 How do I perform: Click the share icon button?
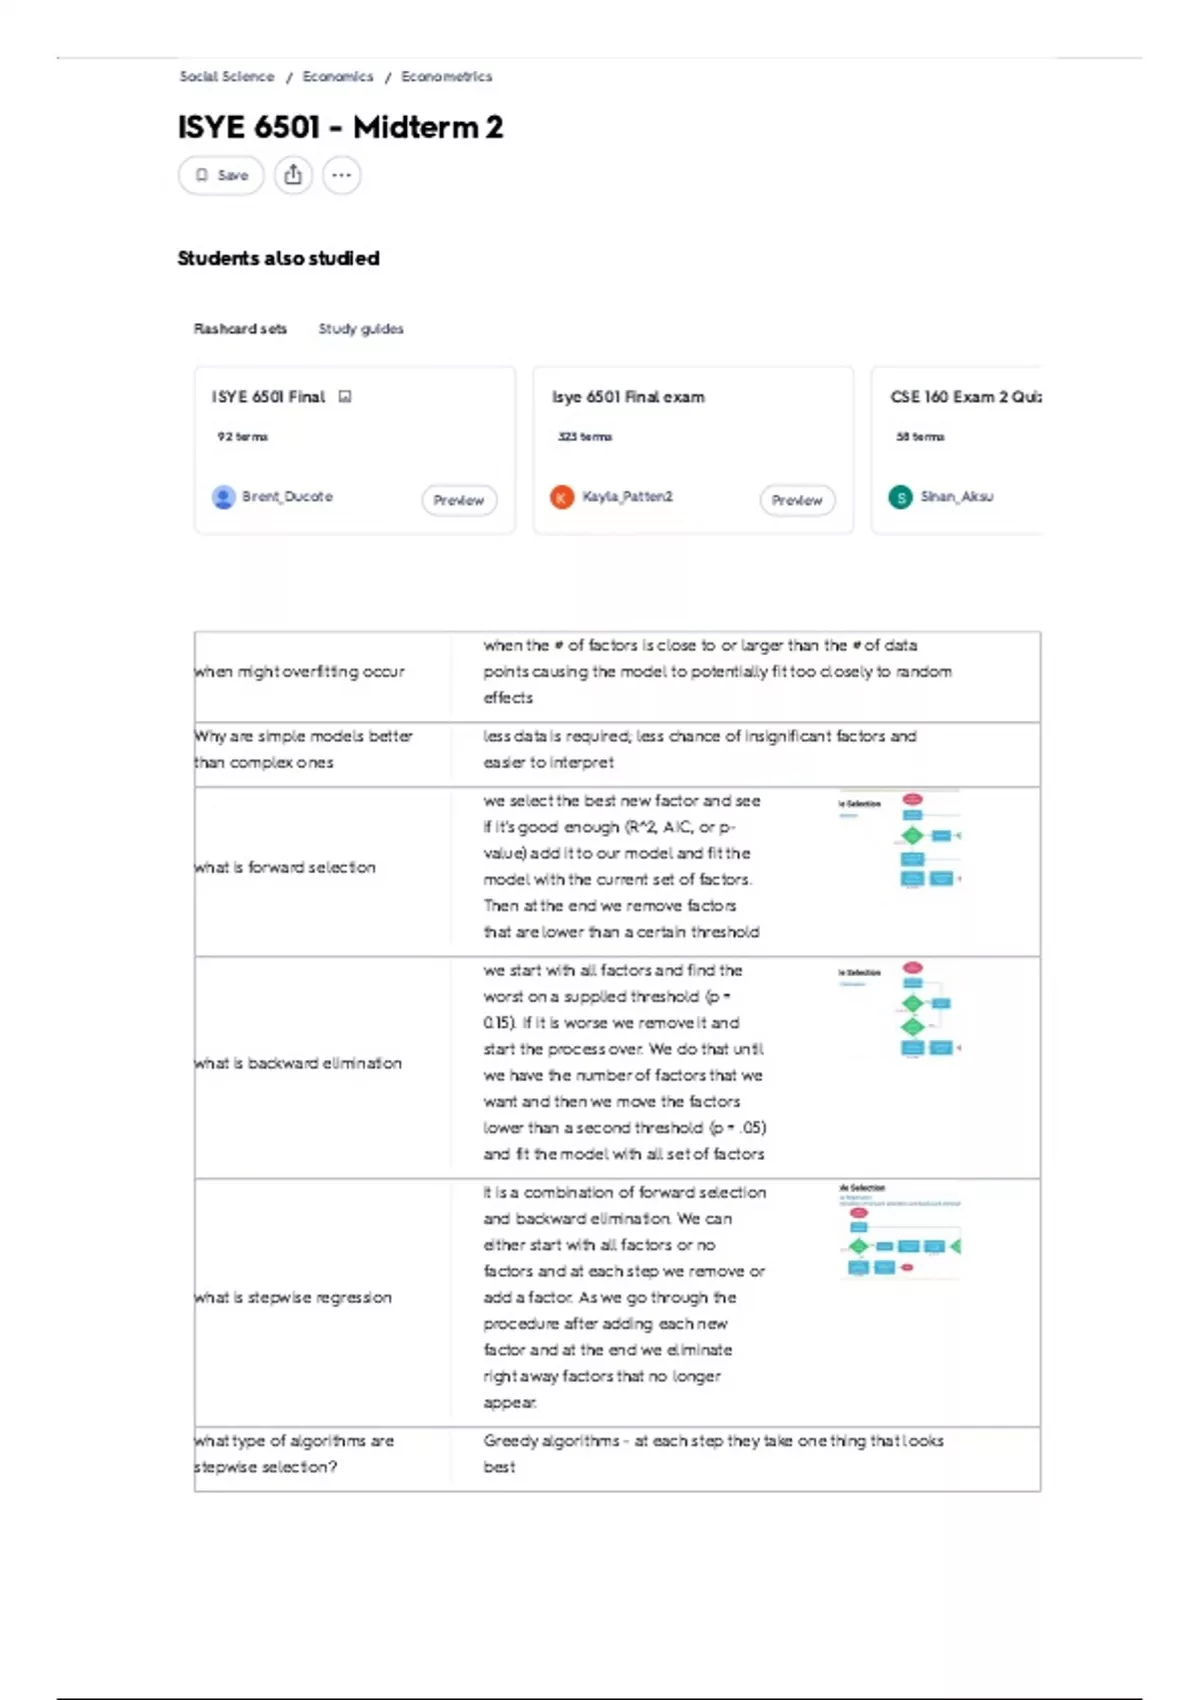pos(293,175)
